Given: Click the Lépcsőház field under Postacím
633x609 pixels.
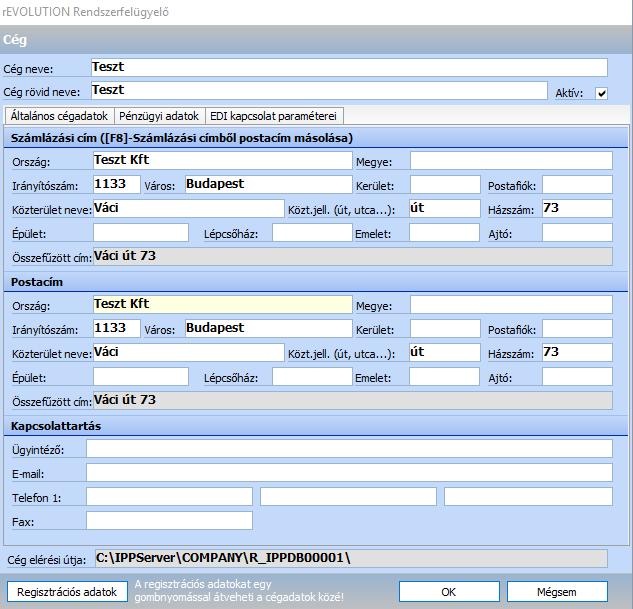Looking at the screenshot, I should point(312,376).
